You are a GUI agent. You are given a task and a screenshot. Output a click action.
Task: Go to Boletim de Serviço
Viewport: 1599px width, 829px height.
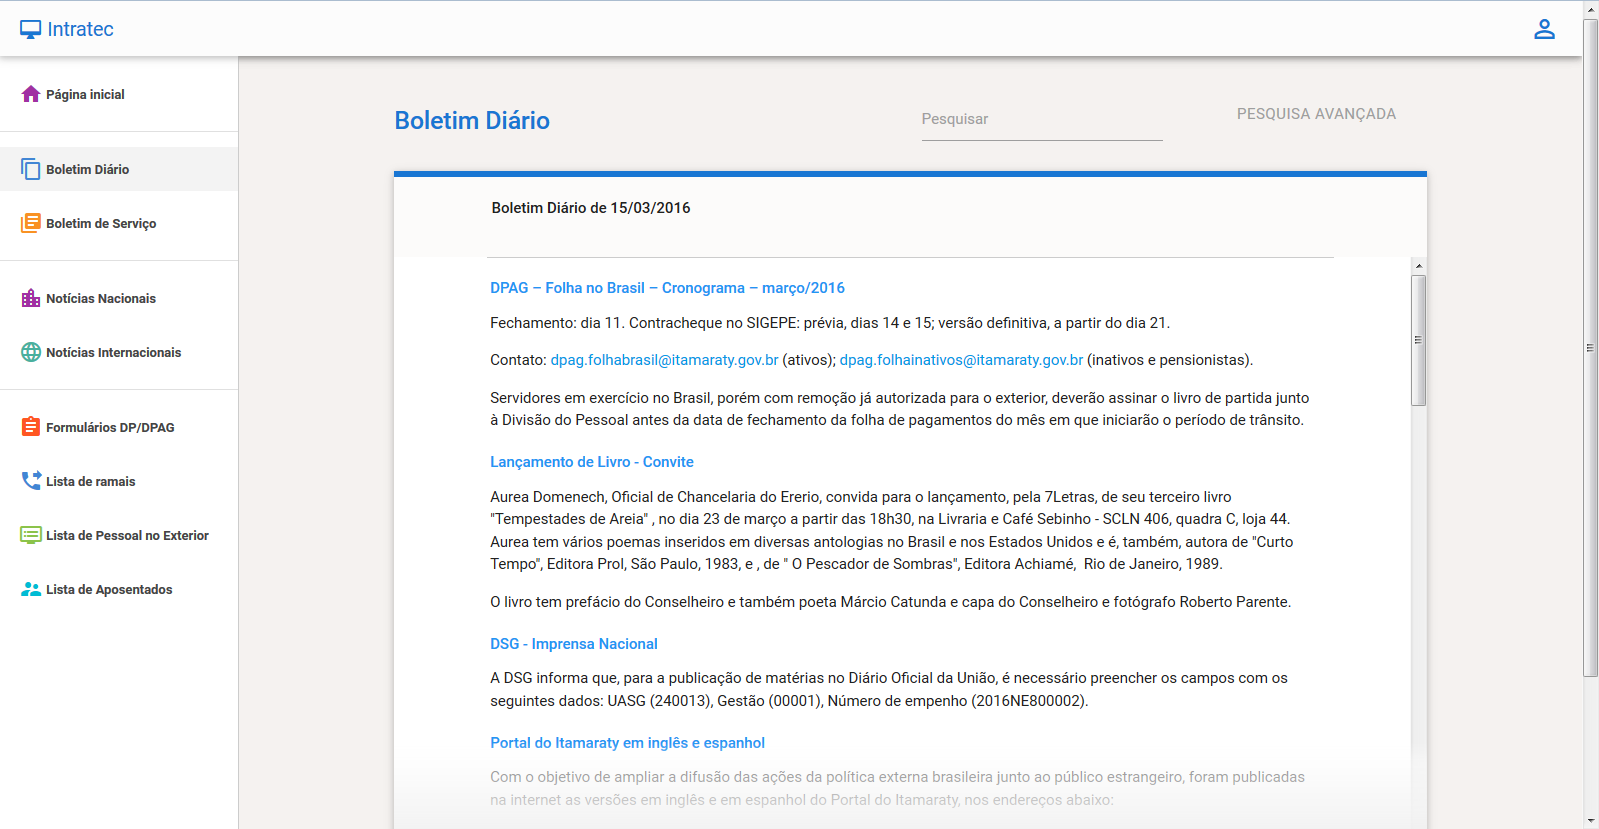click(119, 223)
